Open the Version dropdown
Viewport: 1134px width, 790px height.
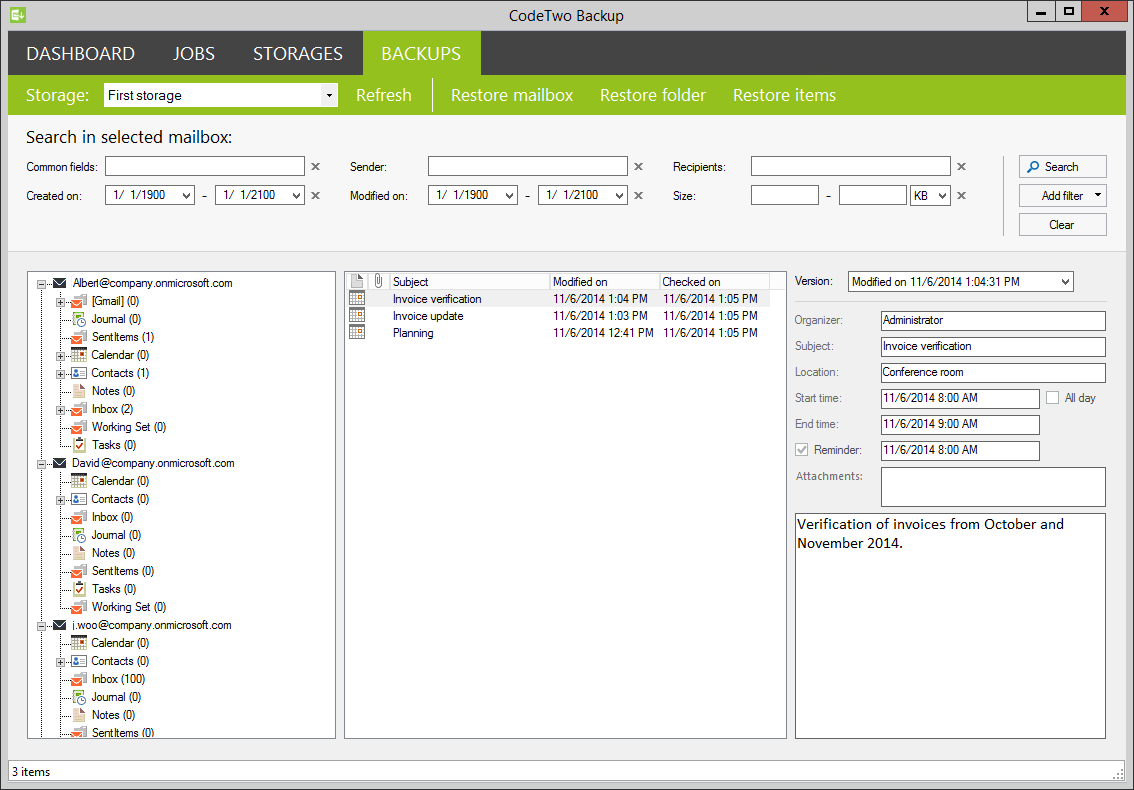[x=960, y=281]
